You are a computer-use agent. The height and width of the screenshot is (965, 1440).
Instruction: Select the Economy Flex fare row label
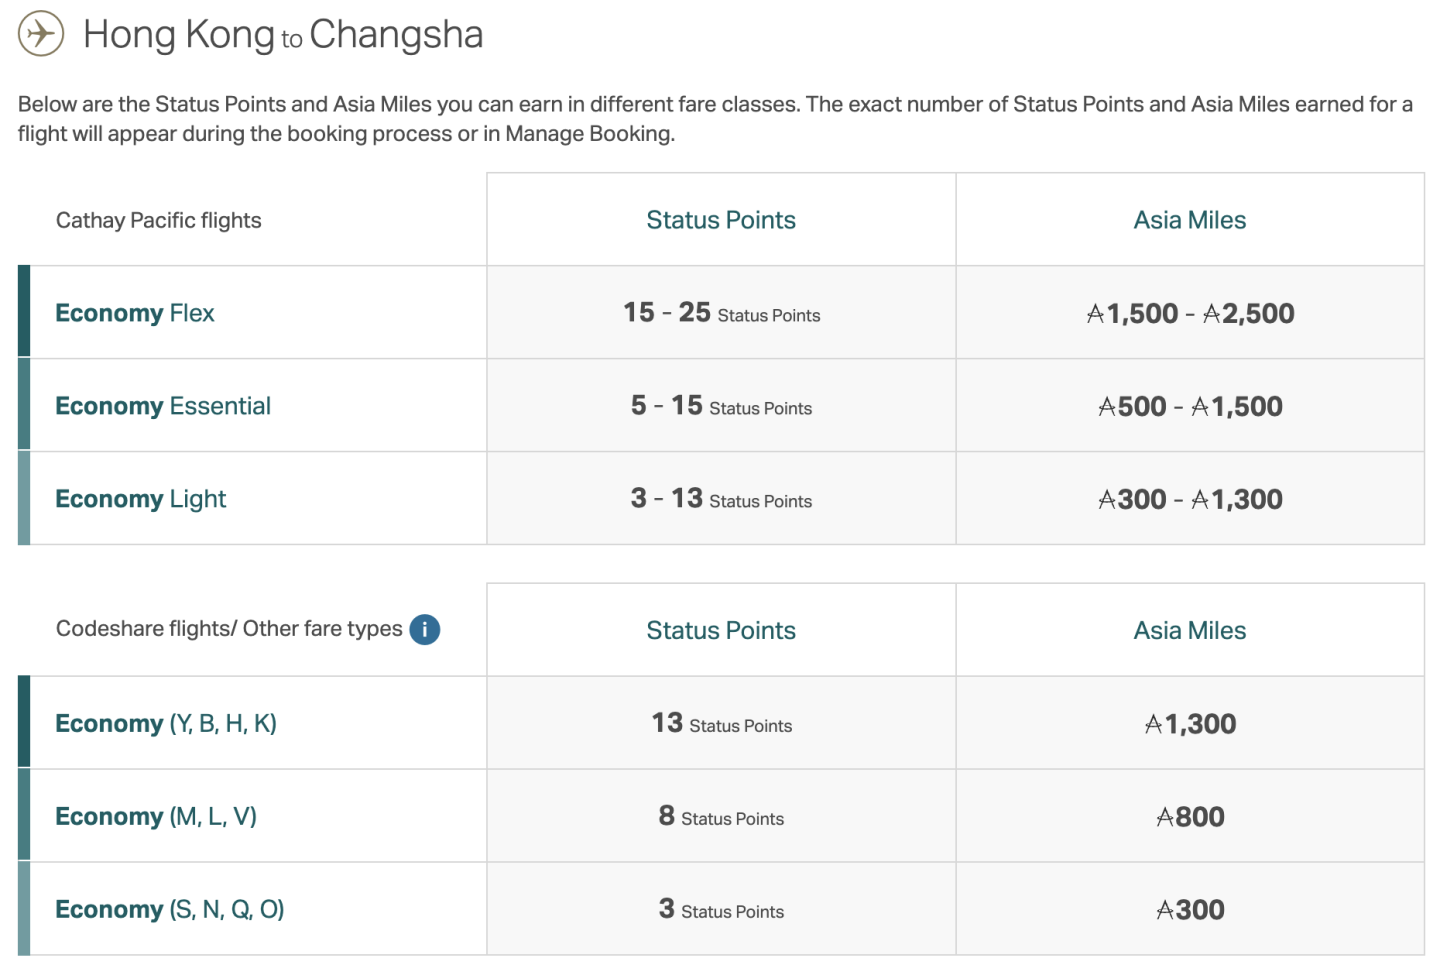coord(135,313)
